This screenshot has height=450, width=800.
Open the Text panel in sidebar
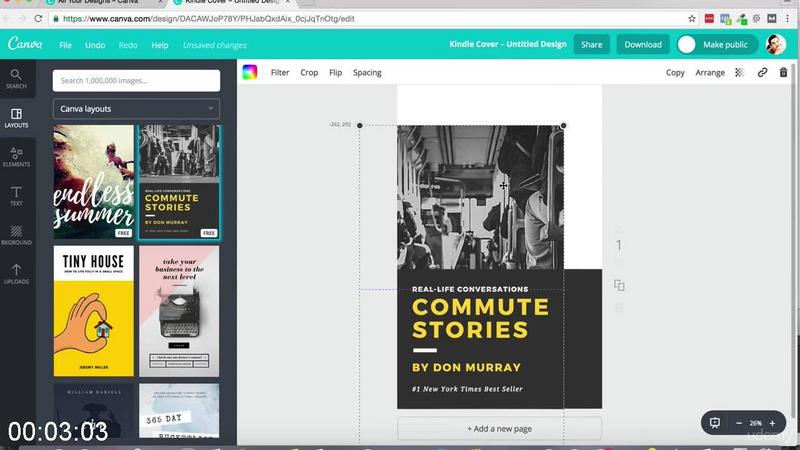pyautogui.click(x=16, y=196)
